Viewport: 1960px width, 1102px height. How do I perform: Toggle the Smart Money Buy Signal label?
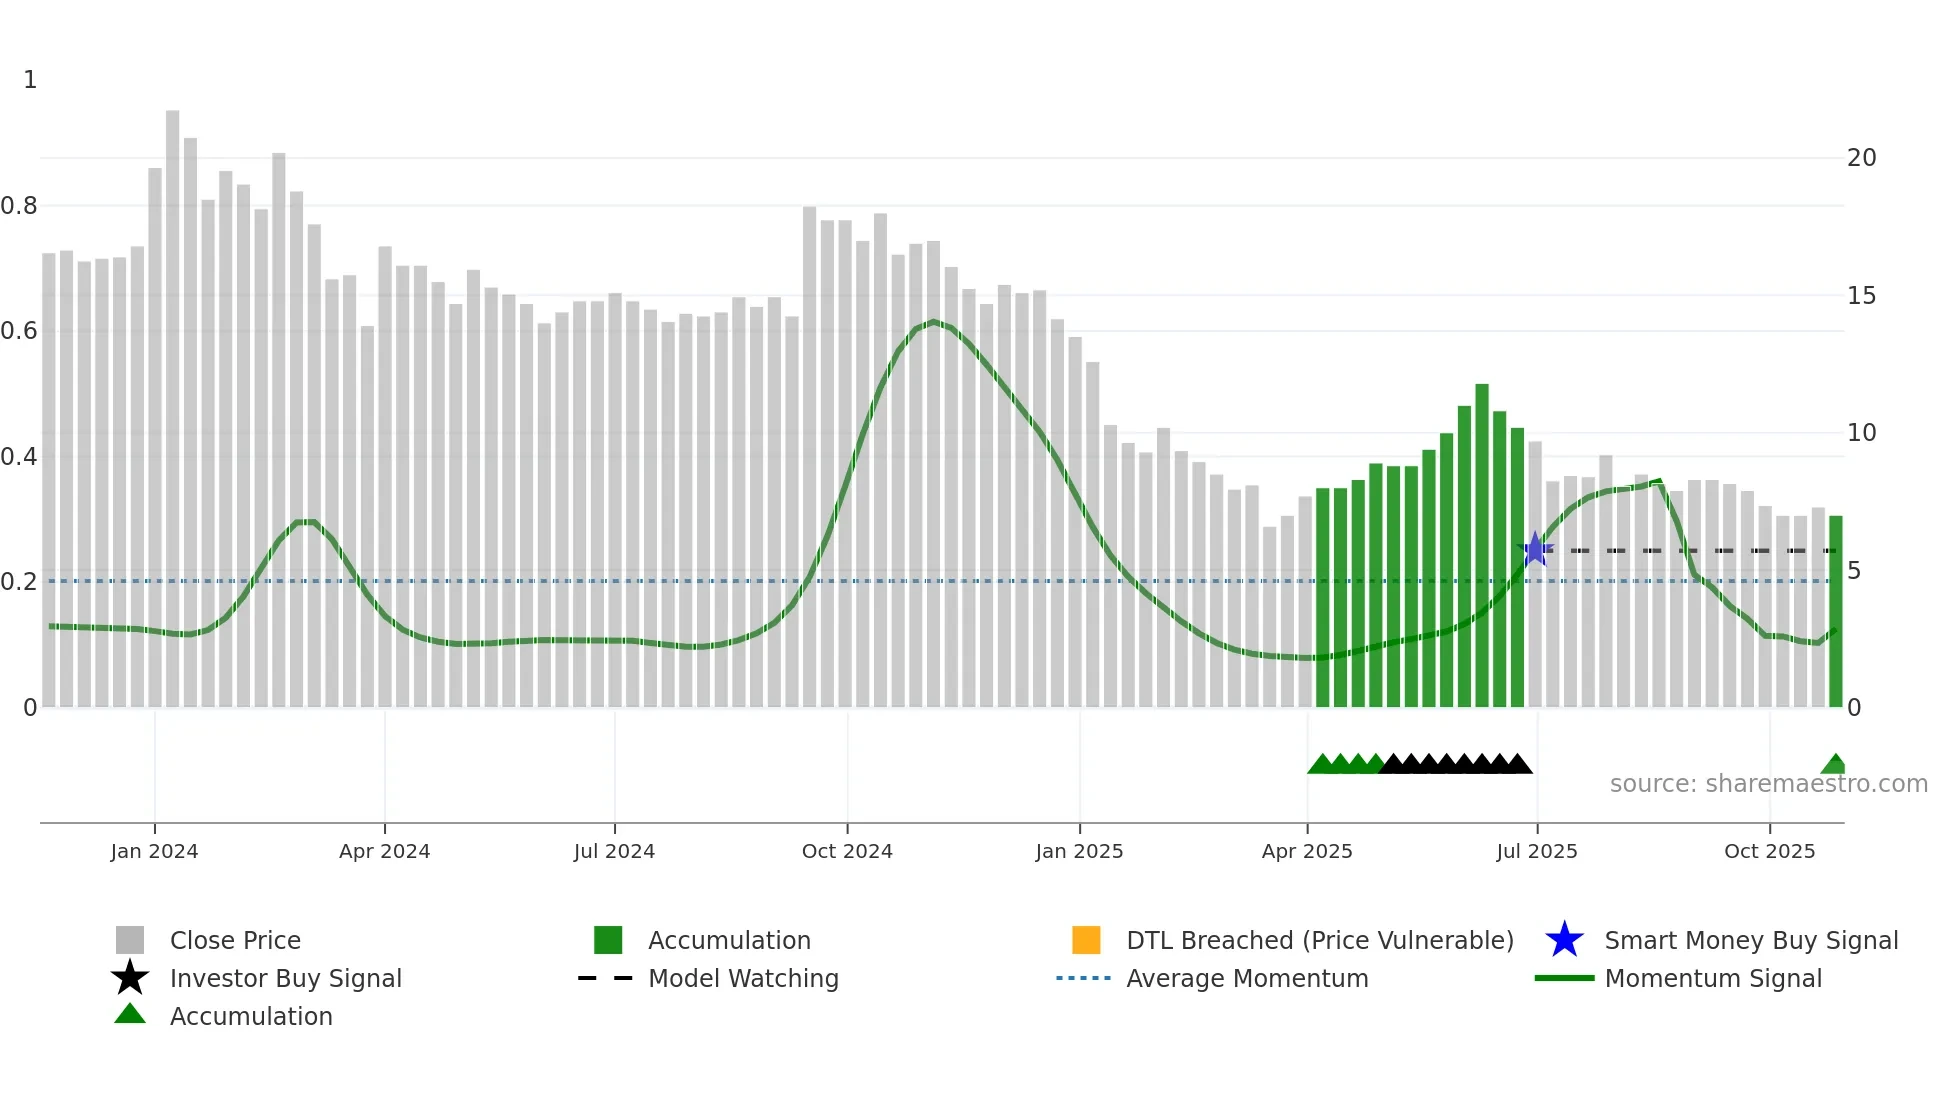[x=1751, y=940]
